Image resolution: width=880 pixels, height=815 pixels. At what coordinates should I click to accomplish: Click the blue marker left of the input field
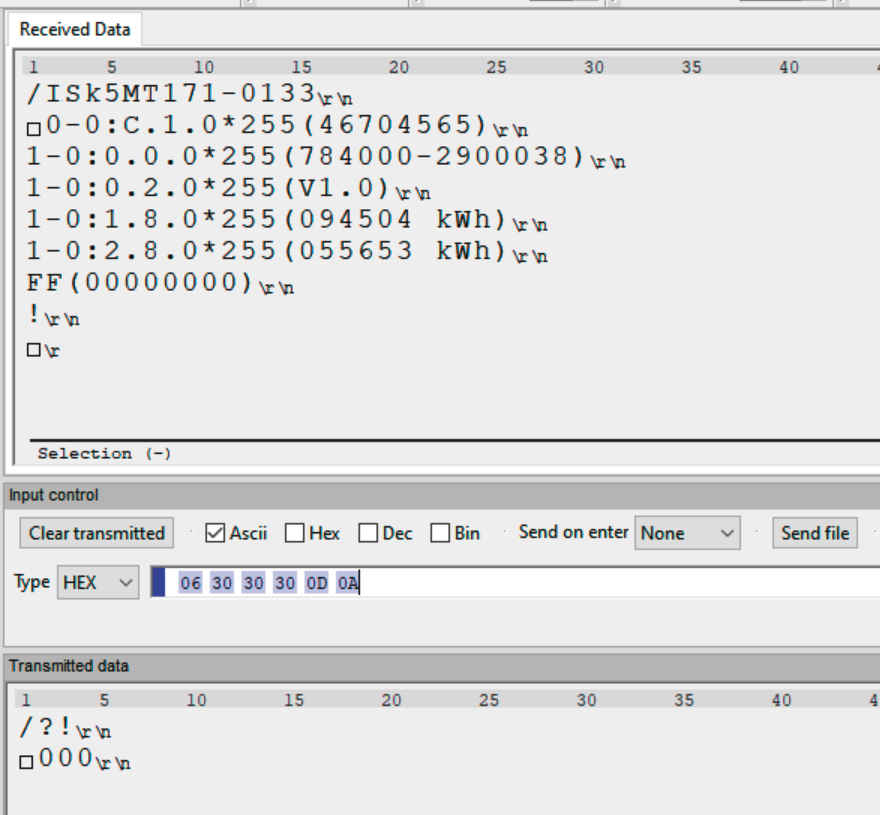tap(158, 582)
